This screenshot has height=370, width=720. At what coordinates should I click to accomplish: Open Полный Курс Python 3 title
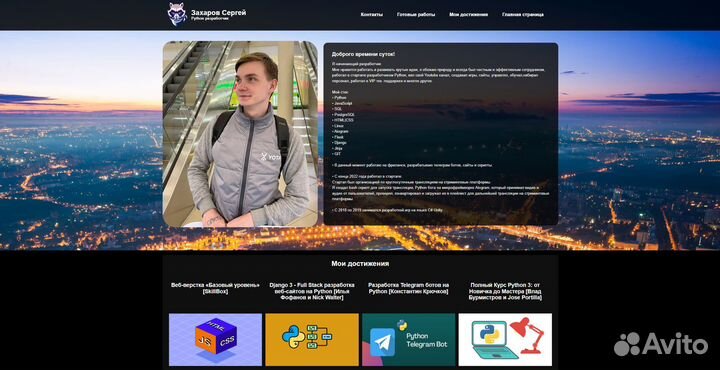tap(505, 291)
